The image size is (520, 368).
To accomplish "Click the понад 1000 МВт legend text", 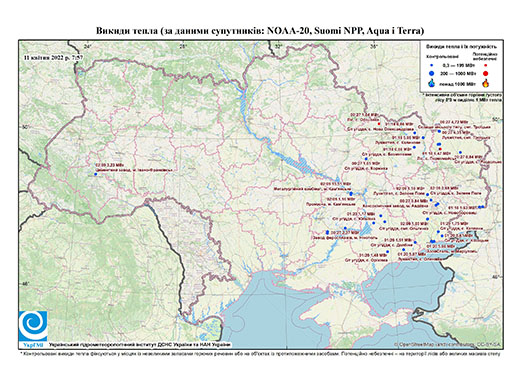I will pyautogui.click(x=458, y=83).
